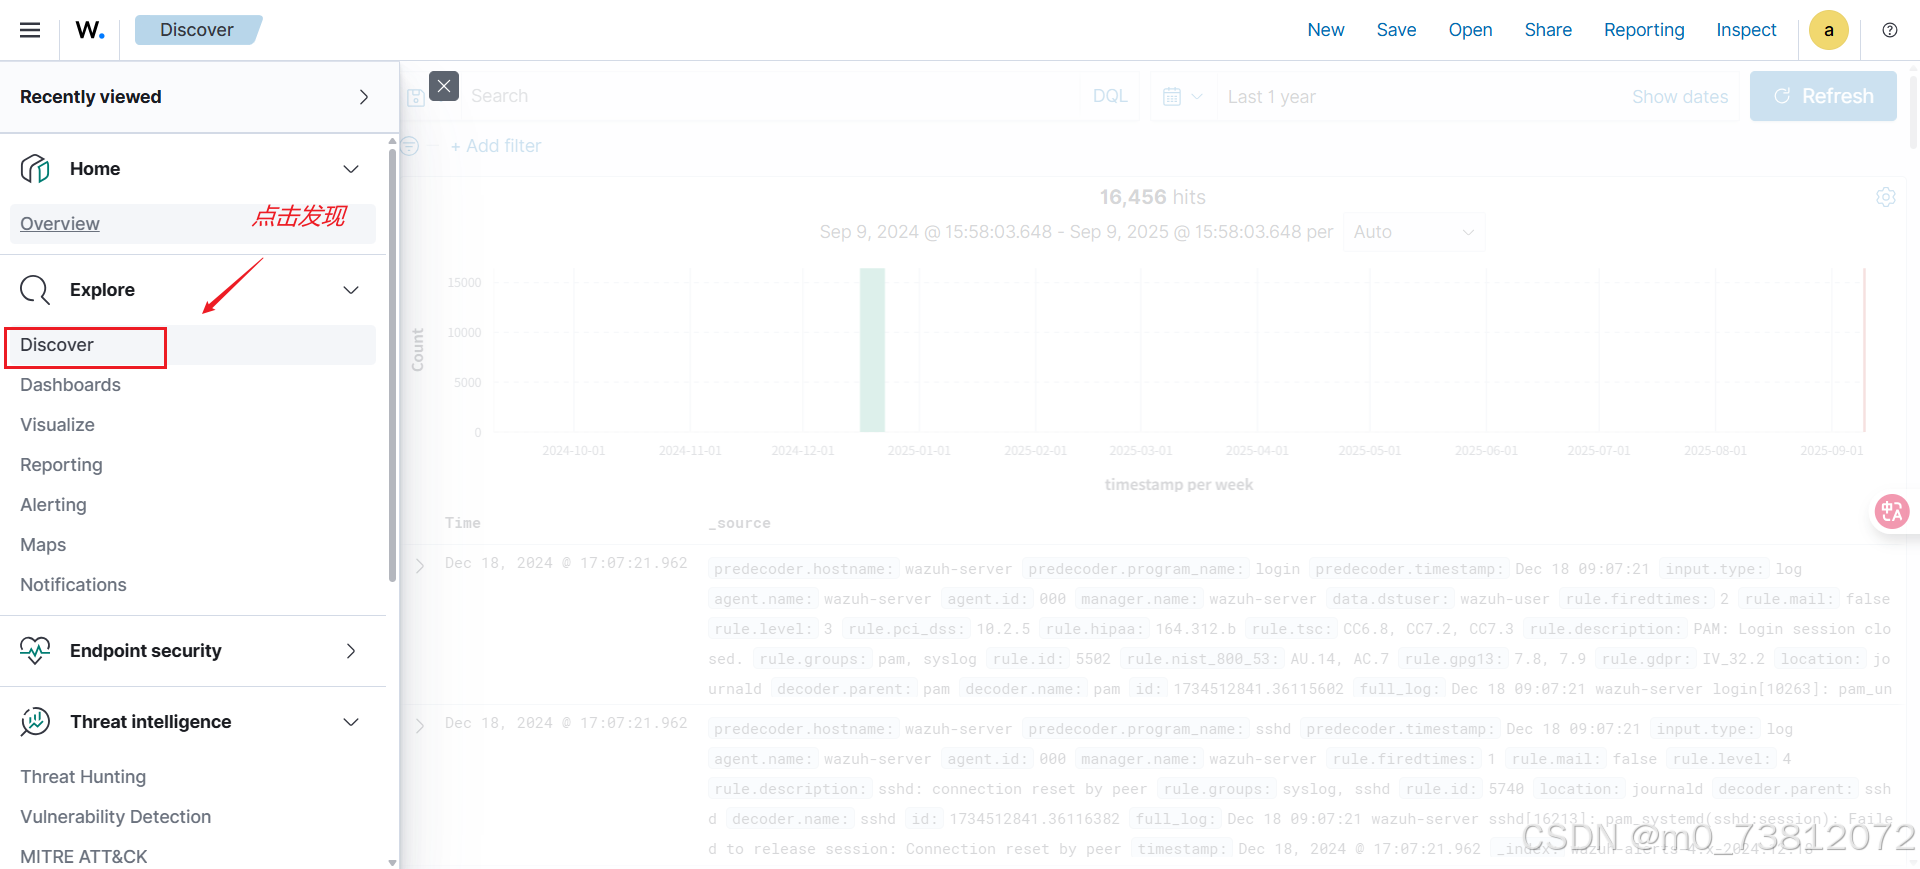The width and height of the screenshot is (1920, 869).
Task: Open MITRE ATT&CK module
Action: coord(84,857)
